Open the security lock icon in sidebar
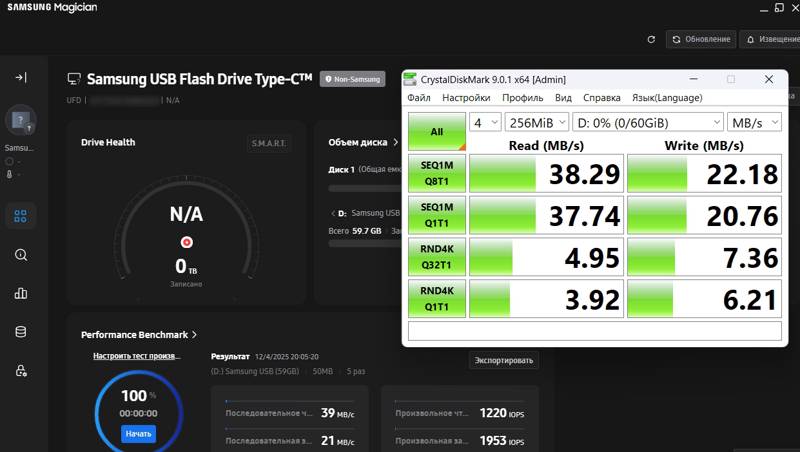The height and width of the screenshot is (452, 800). tap(21, 371)
